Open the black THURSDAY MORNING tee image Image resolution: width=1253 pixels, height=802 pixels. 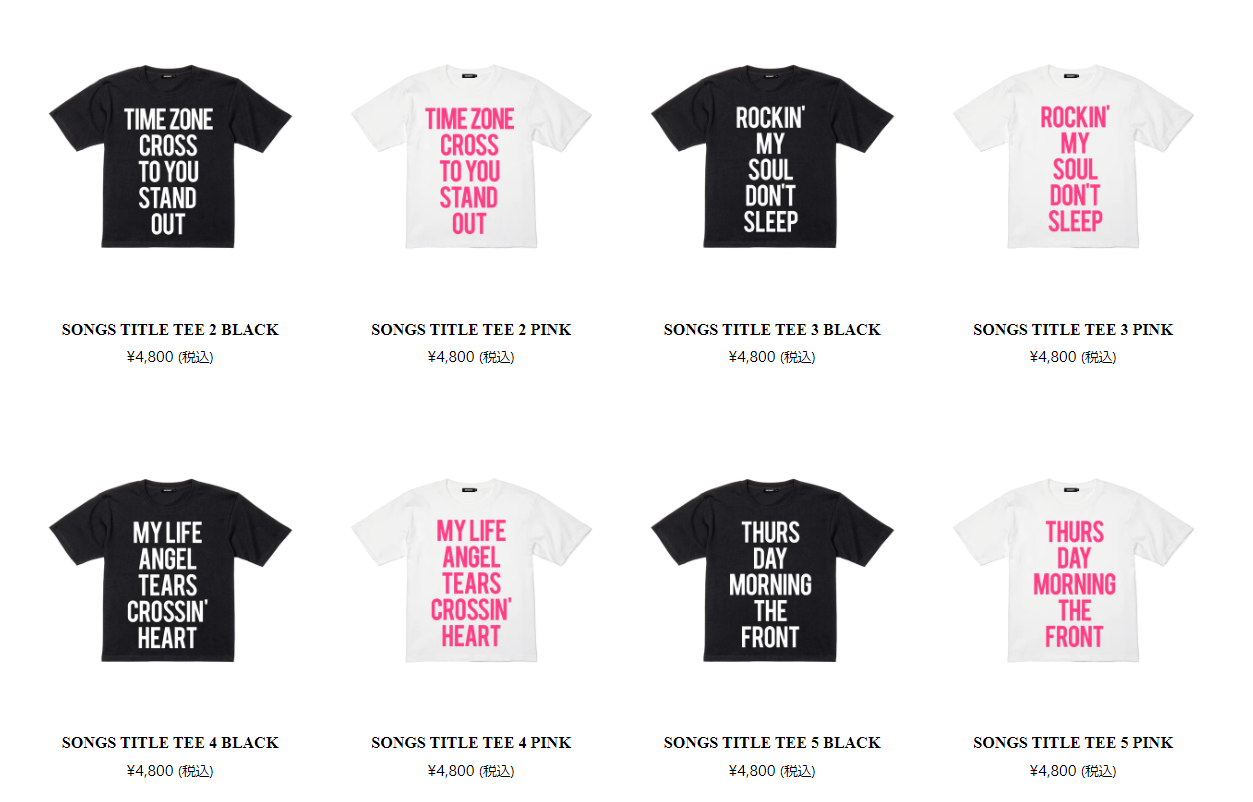tap(772, 570)
